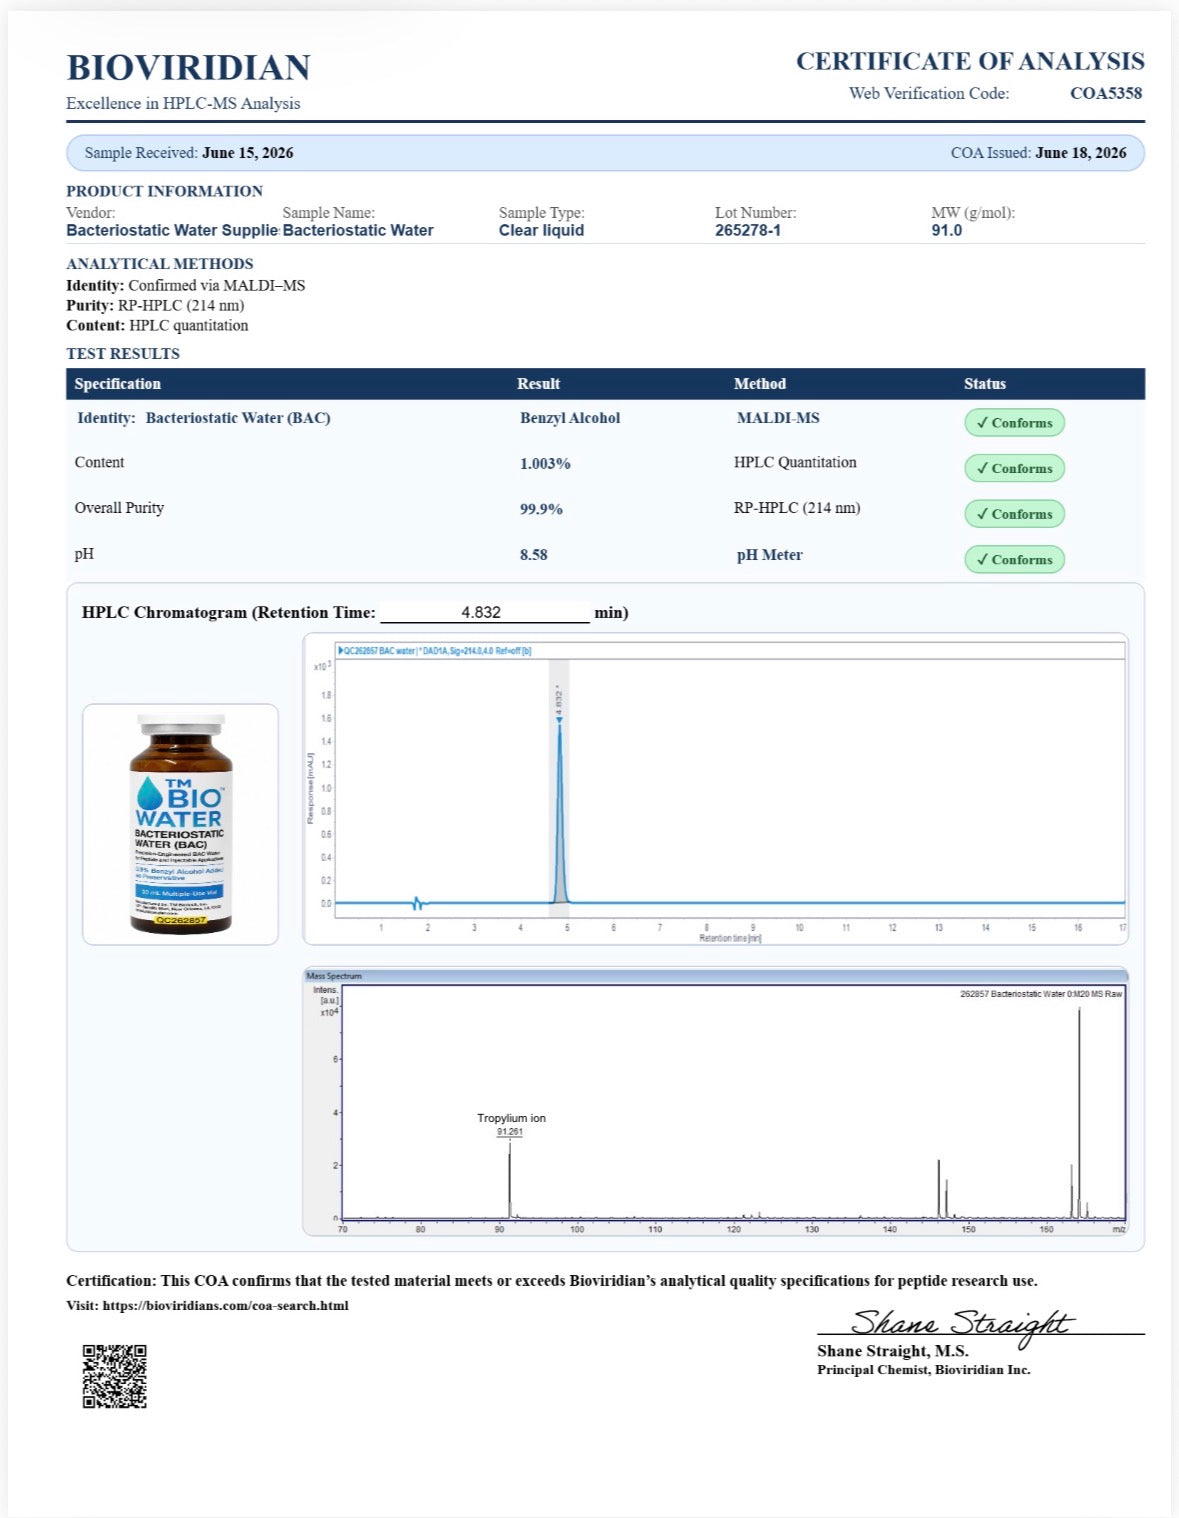
Task: Click the Sample Type value Clear liquid
Action: coord(541,230)
